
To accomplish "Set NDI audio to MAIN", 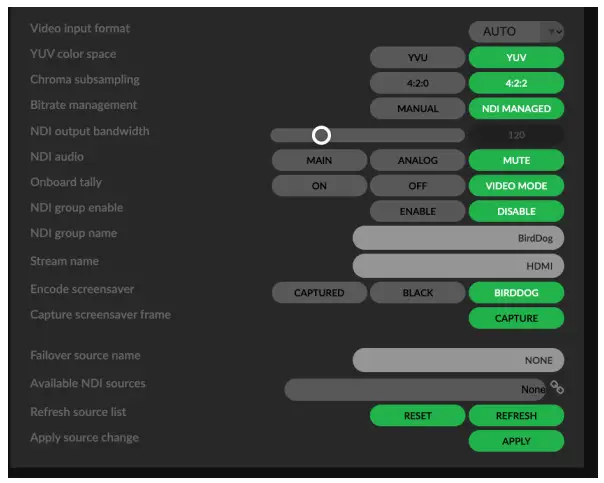I will (x=319, y=160).
